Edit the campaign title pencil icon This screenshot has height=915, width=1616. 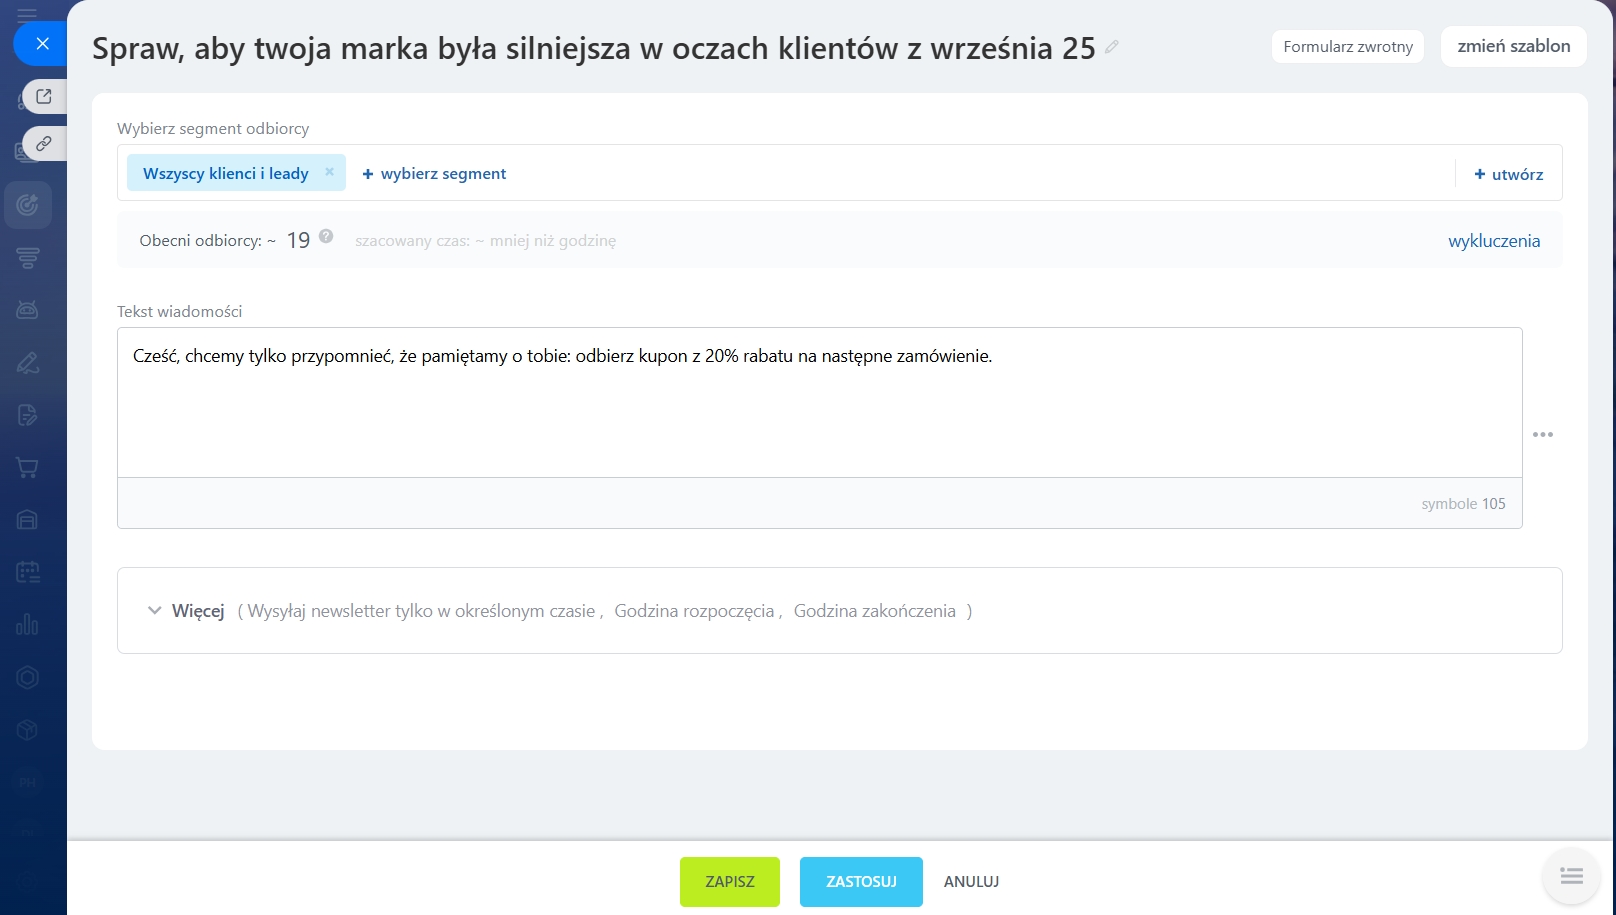tap(1112, 47)
